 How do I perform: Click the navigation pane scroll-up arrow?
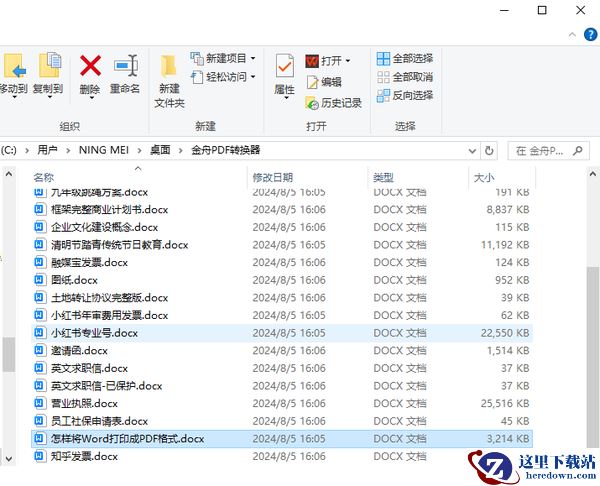click(x=9, y=174)
